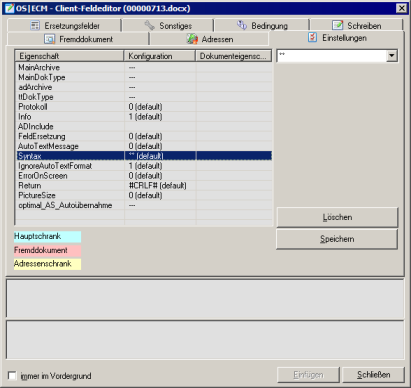Click the Einfügen button
411x388 pixels.
[x=308, y=375]
